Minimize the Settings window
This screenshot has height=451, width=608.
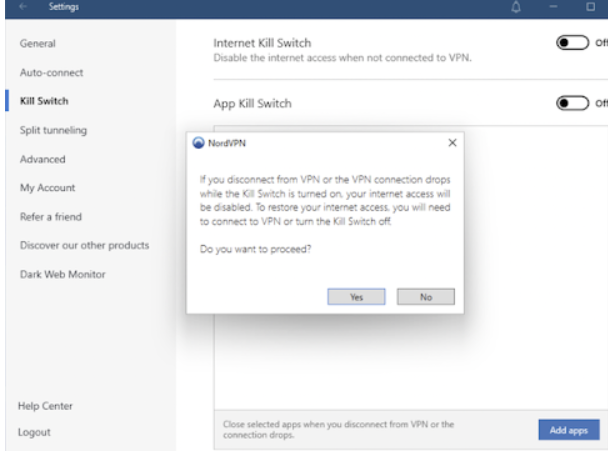click(x=553, y=7)
